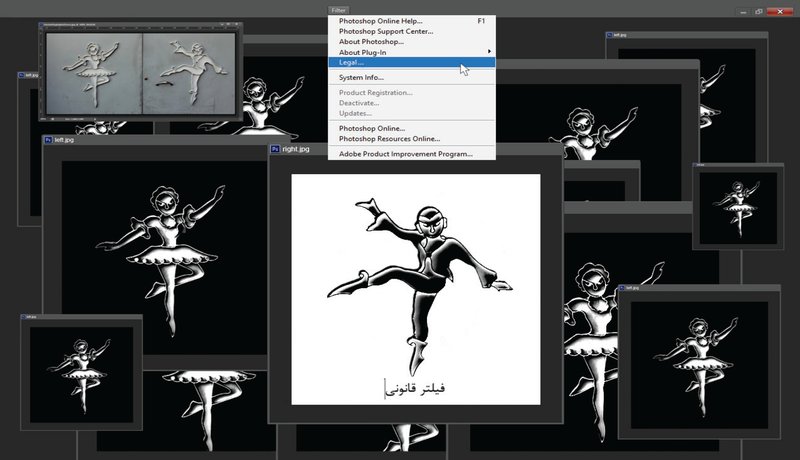
Task: Open the Filter menu in the menu bar
Action: (338, 10)
